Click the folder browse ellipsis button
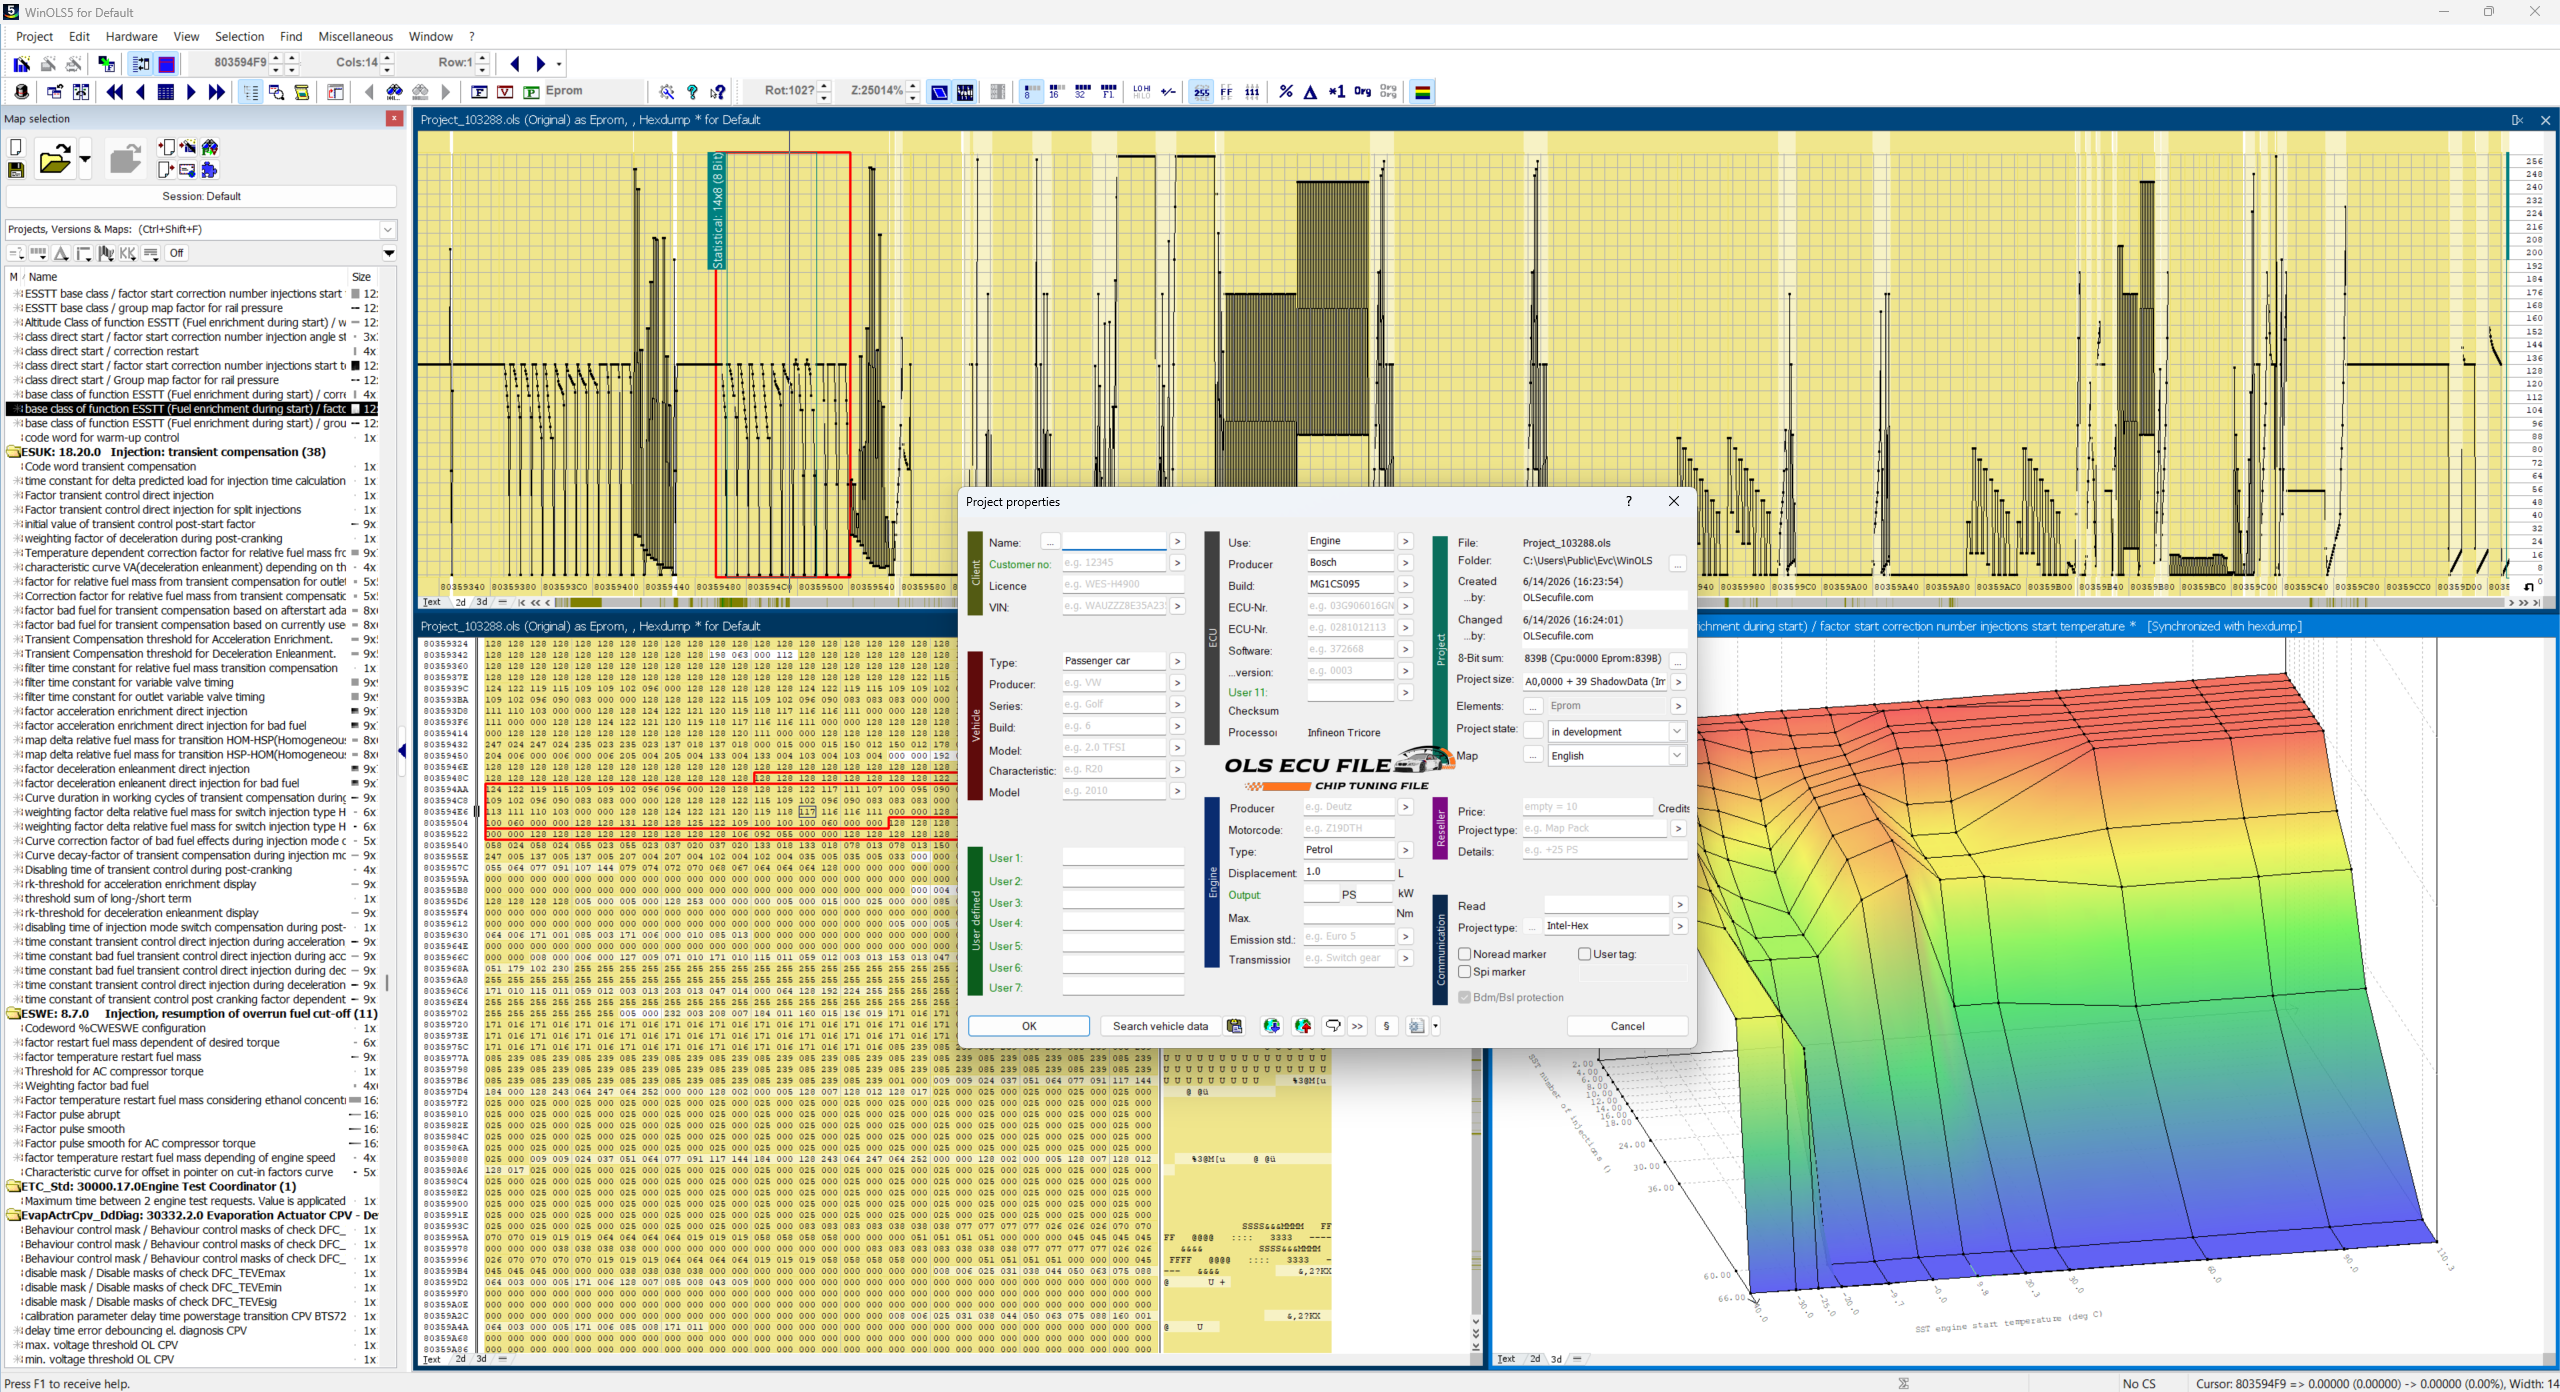Viewport: 2560px width, 1392px height. click(x=1678, y=563)
